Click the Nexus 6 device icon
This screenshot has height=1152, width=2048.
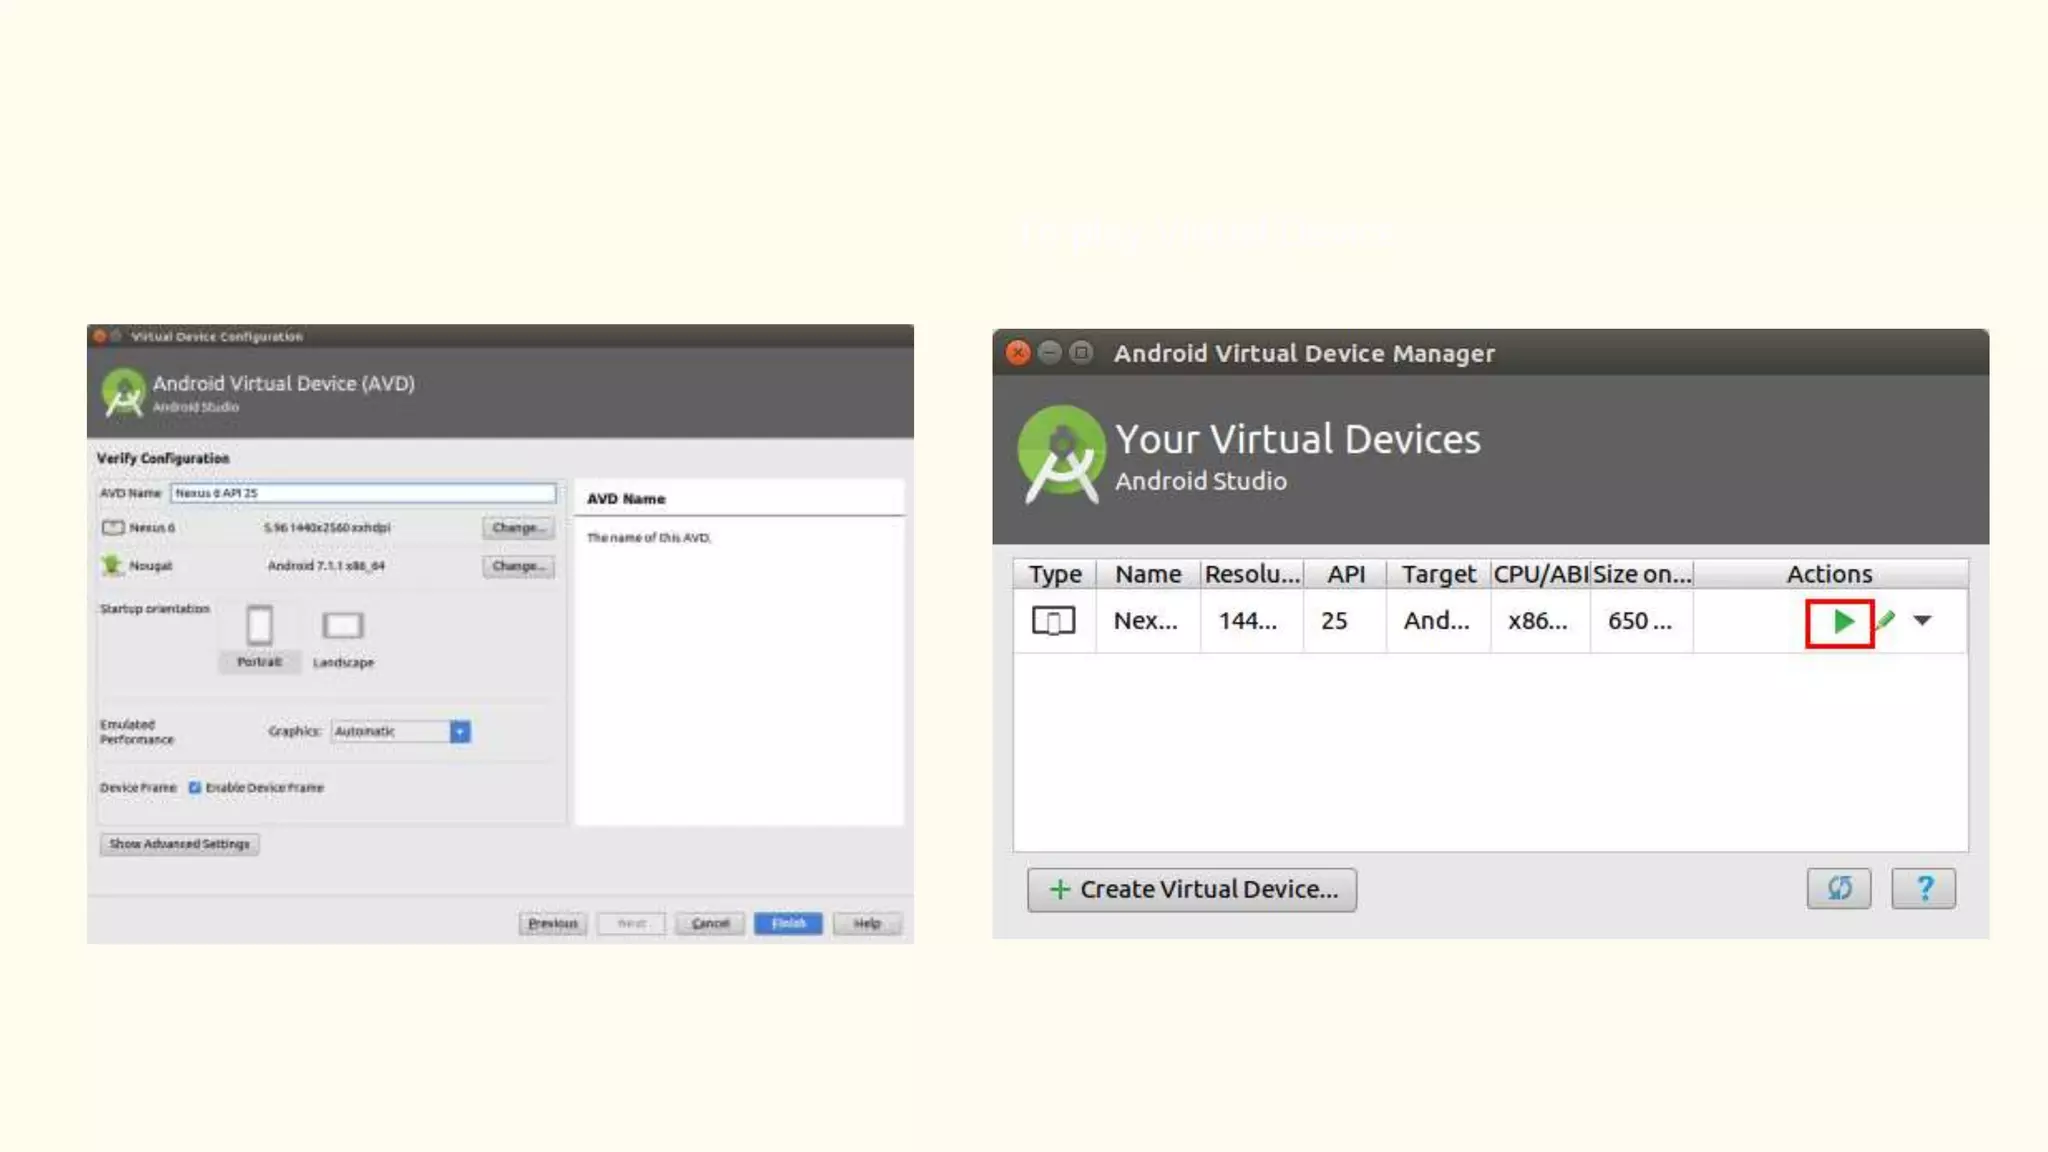113,527
